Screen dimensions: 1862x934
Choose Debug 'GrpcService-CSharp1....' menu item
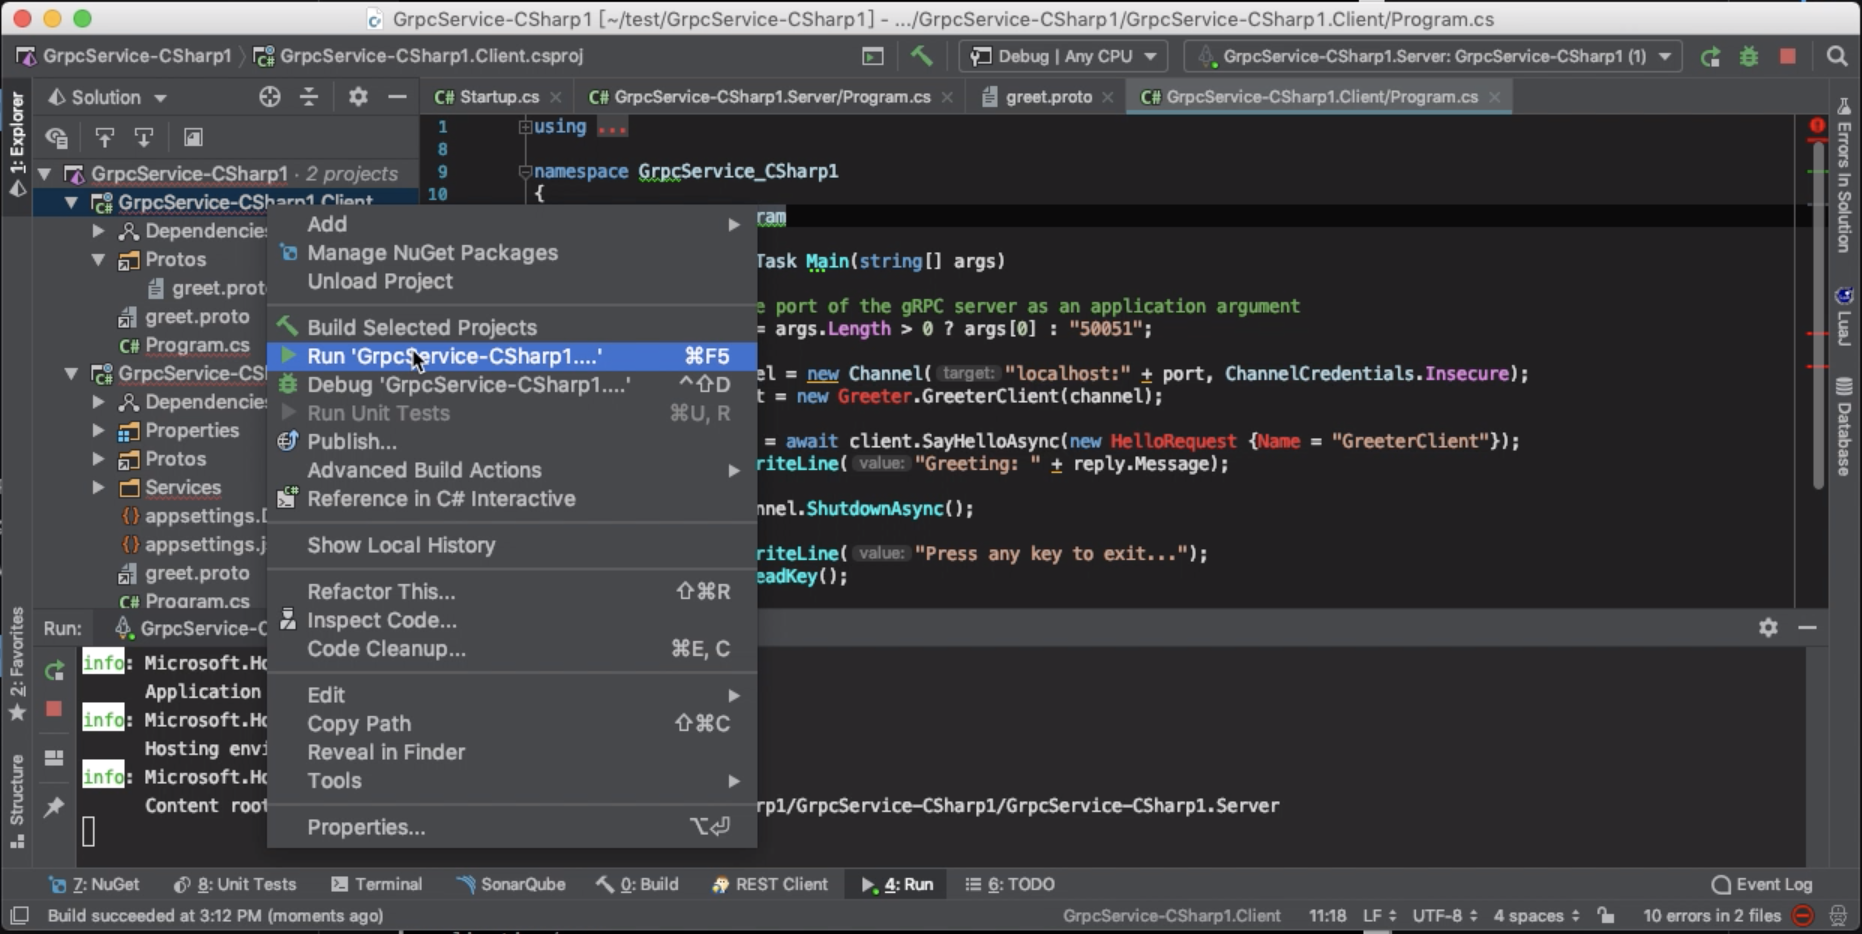[x=511, y=385]
